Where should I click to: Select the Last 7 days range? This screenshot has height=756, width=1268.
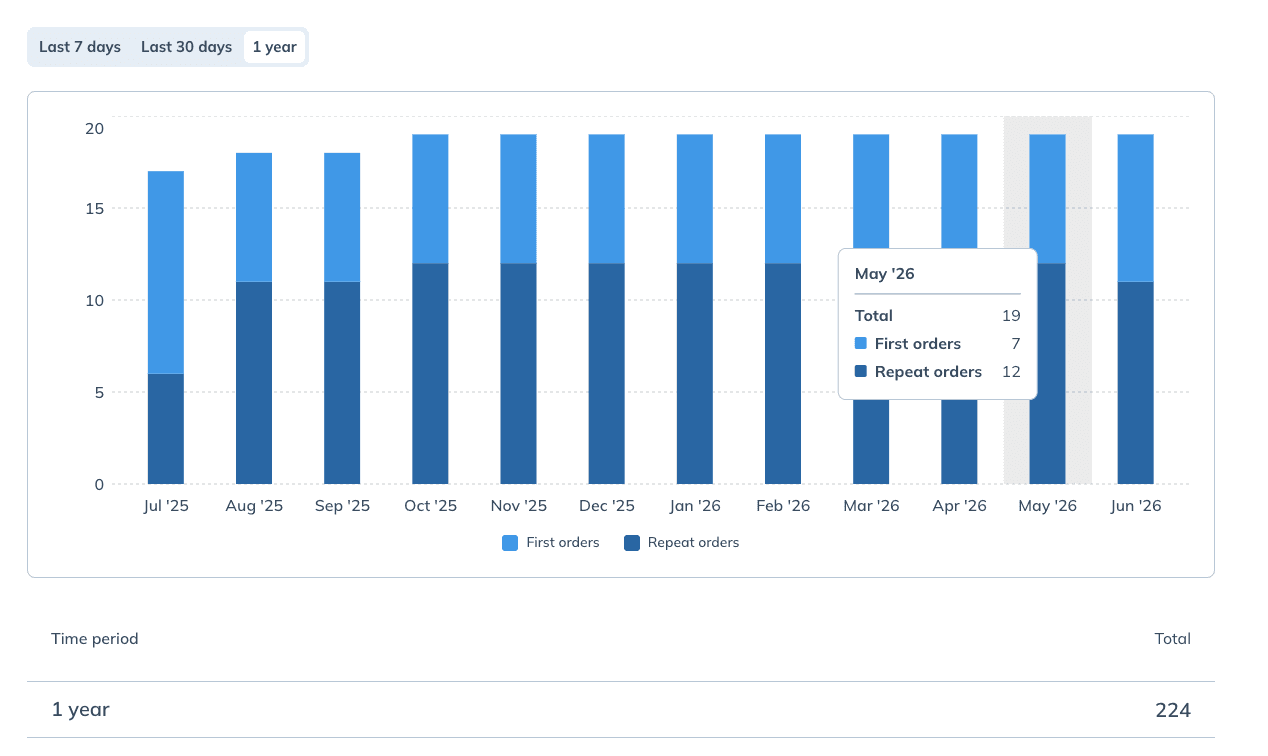click(80, 47)
